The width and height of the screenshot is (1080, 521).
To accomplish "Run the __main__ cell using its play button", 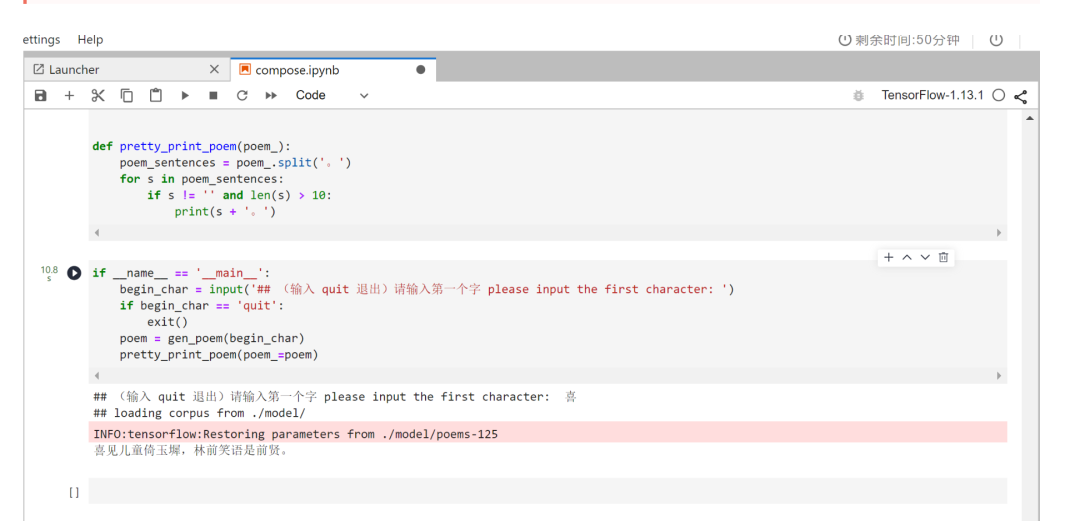I will (x=74, y=273).
